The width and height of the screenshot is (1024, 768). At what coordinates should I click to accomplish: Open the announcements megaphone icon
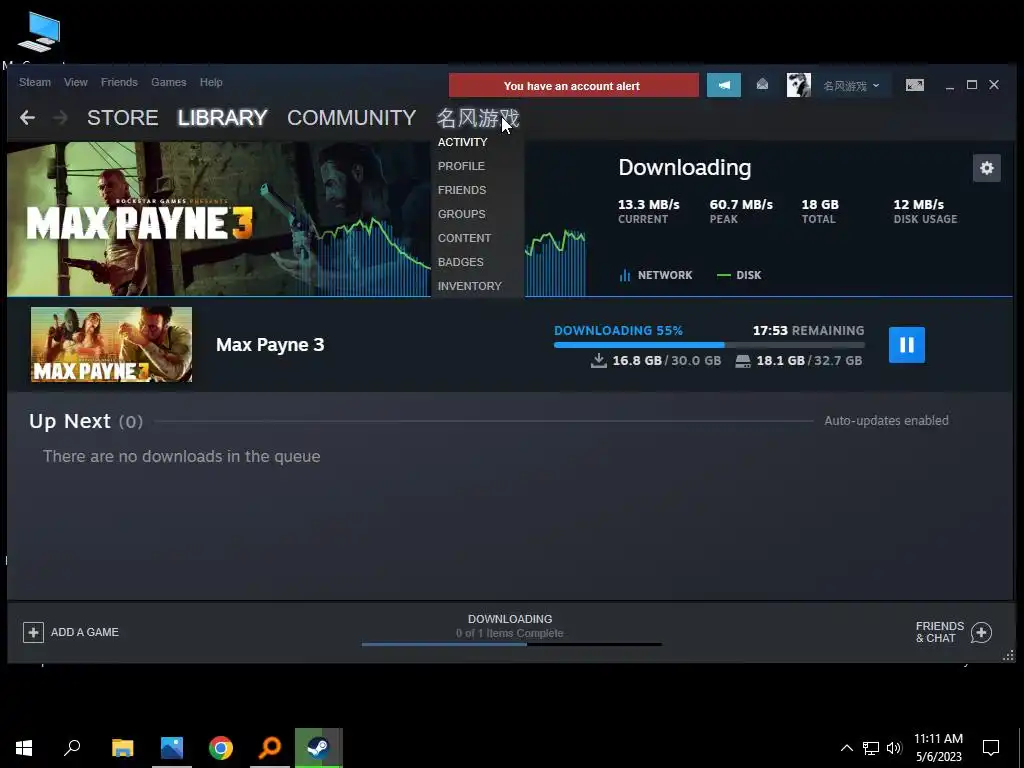coord(724,85)
